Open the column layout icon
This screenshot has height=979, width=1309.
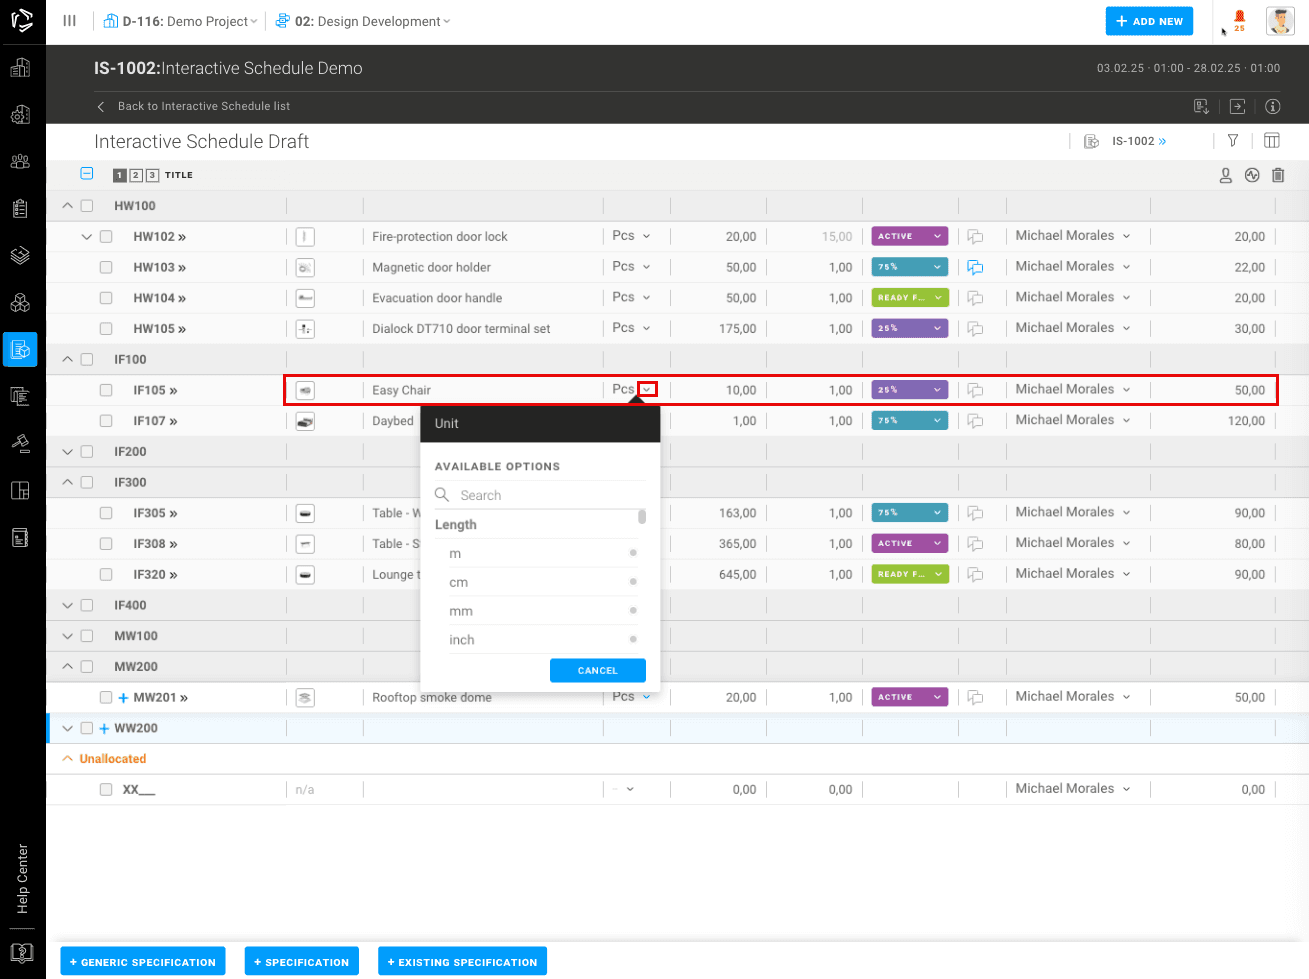[x=1272, y=141]
